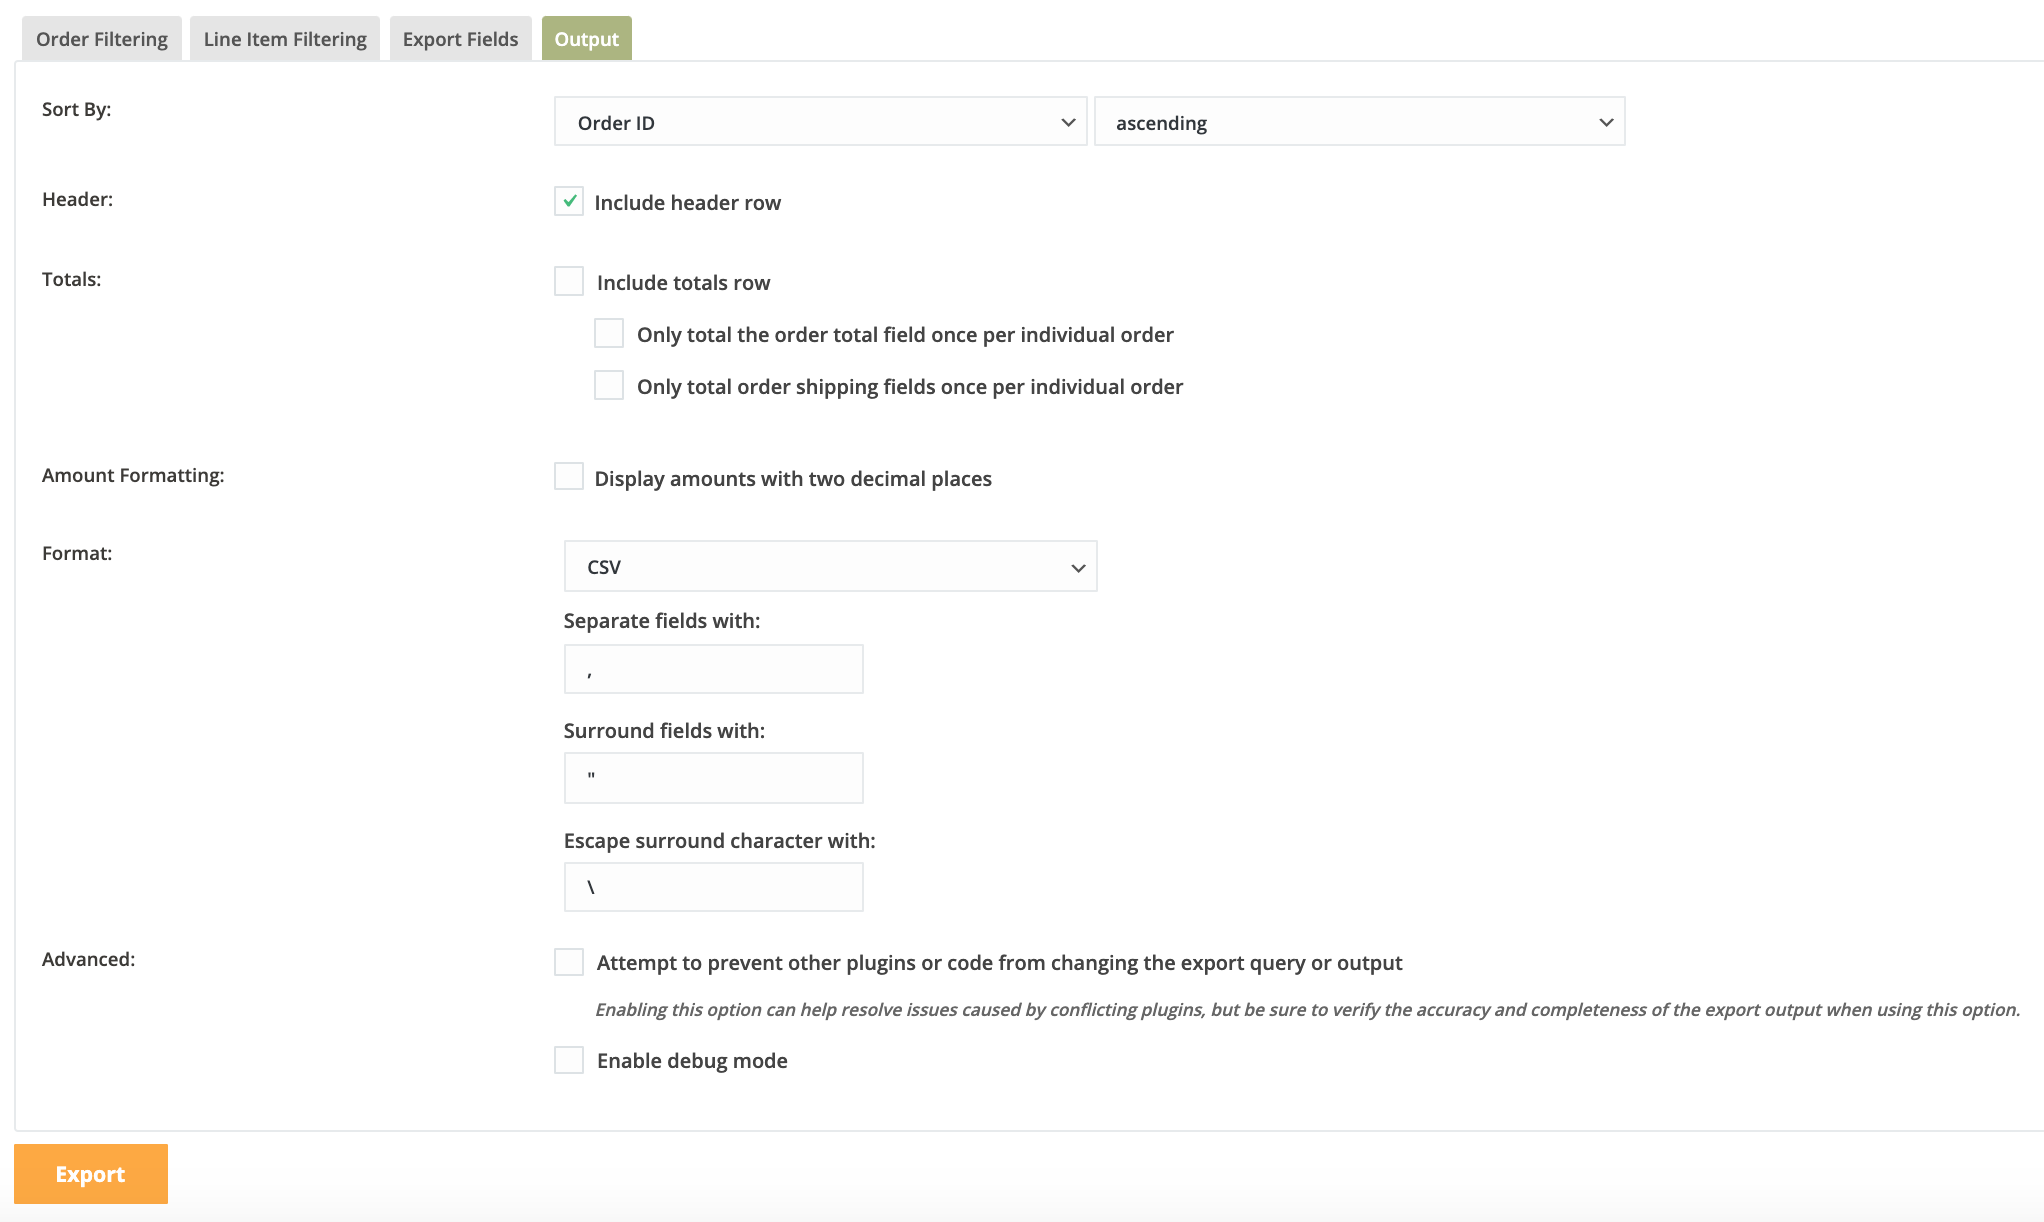Uncheck Include header row checkbox
The image size is (2044, 1222).
click(569, 201)
